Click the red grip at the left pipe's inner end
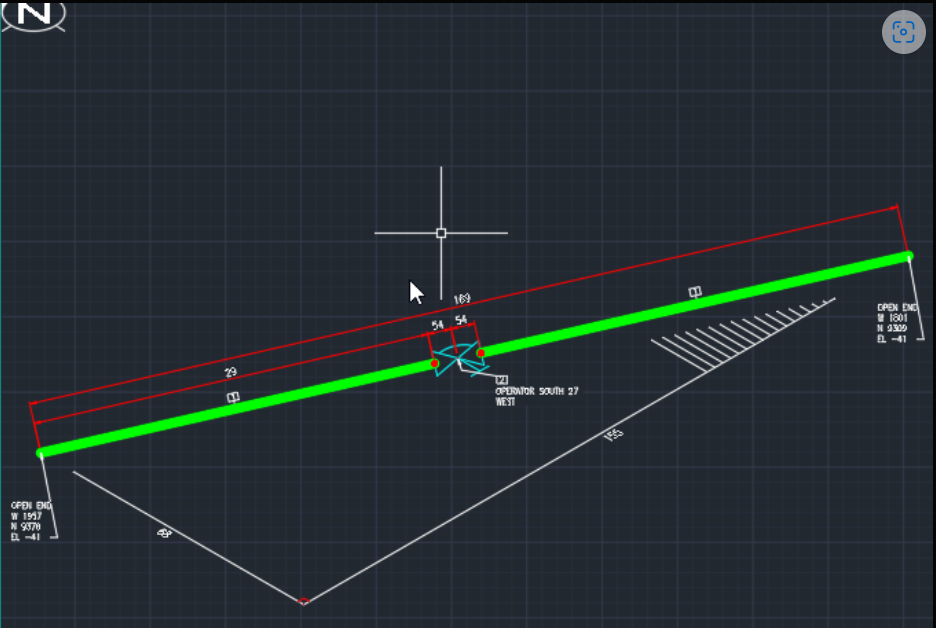Image resolution: width=936 pixels, height=628 pixels. tap(435, 364)
